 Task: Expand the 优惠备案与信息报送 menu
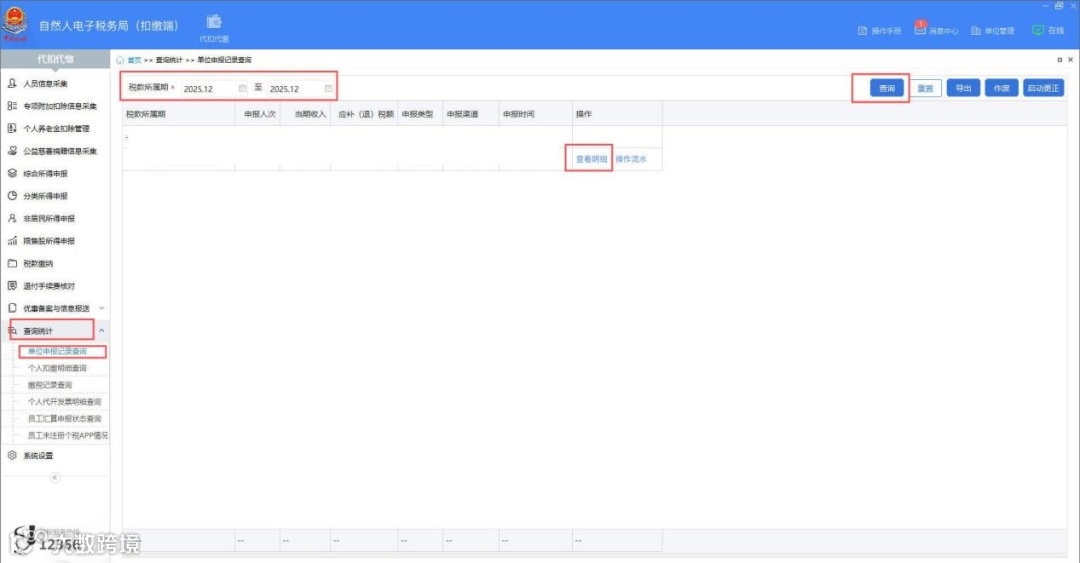point(102,308)
